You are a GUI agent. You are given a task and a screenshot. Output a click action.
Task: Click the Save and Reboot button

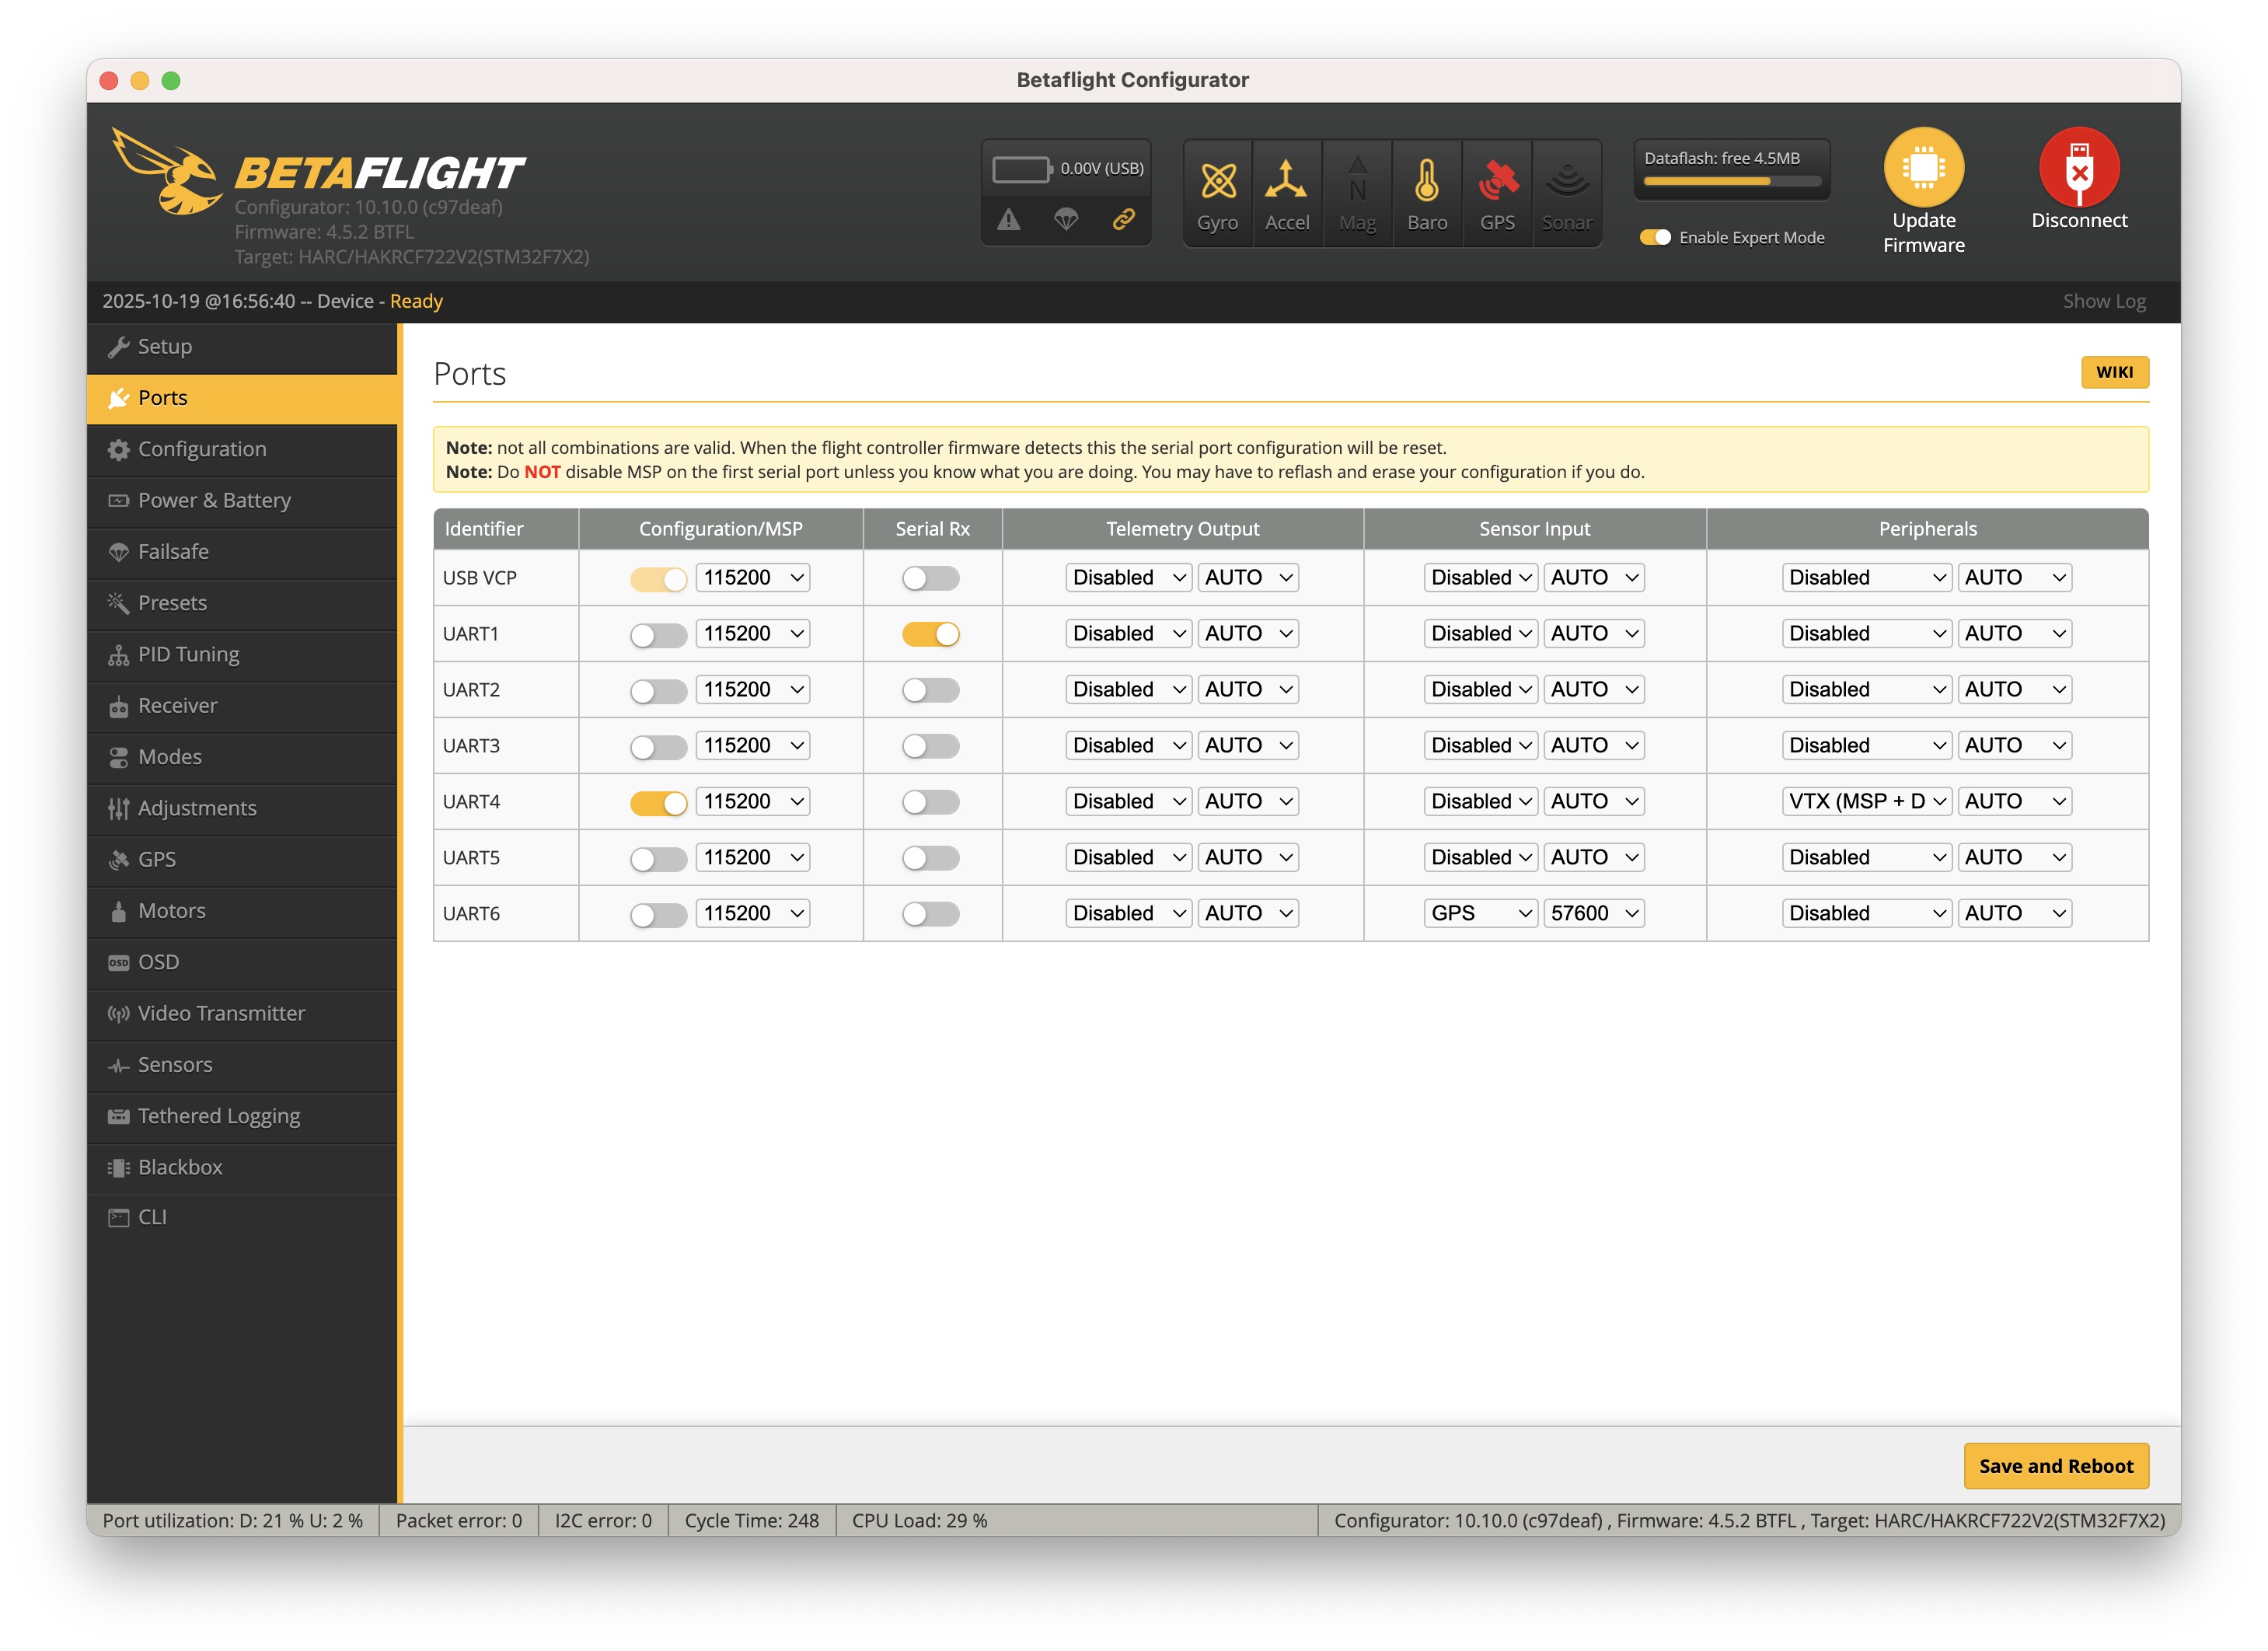tap(2056, 1466)
